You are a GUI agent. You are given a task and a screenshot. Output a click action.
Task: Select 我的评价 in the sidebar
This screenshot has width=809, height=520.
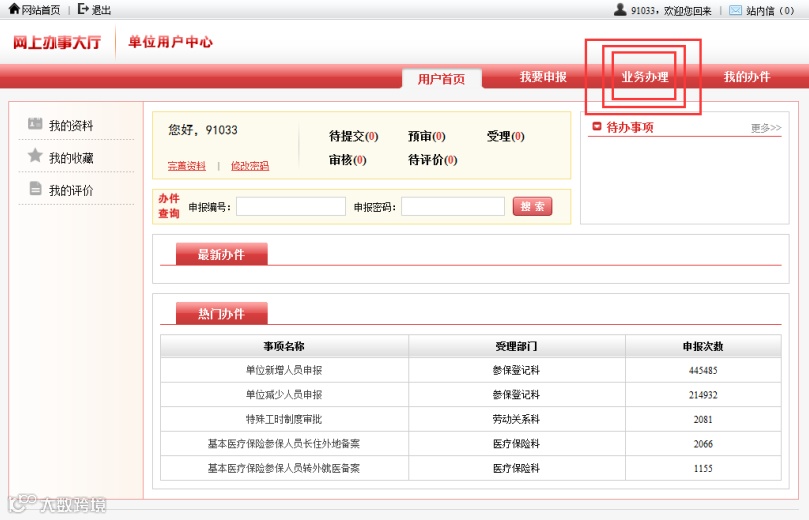[71, 190]
